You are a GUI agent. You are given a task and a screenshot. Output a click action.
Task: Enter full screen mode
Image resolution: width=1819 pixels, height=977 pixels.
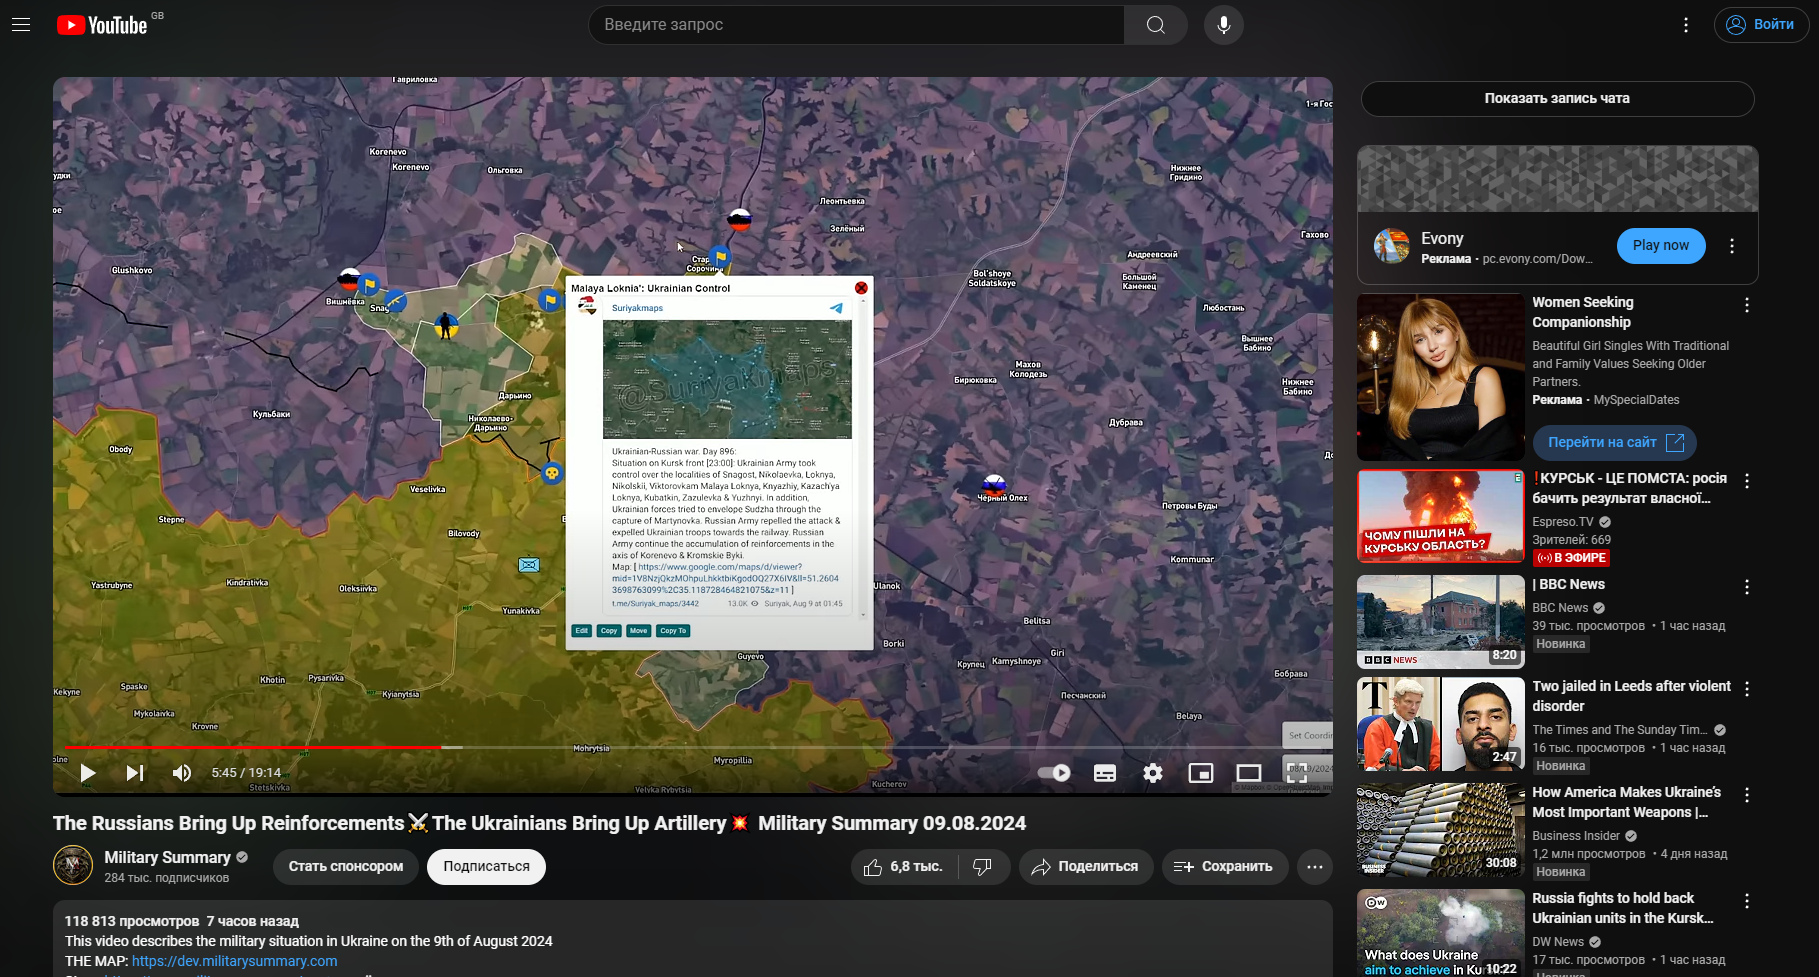pos(1297,773)
